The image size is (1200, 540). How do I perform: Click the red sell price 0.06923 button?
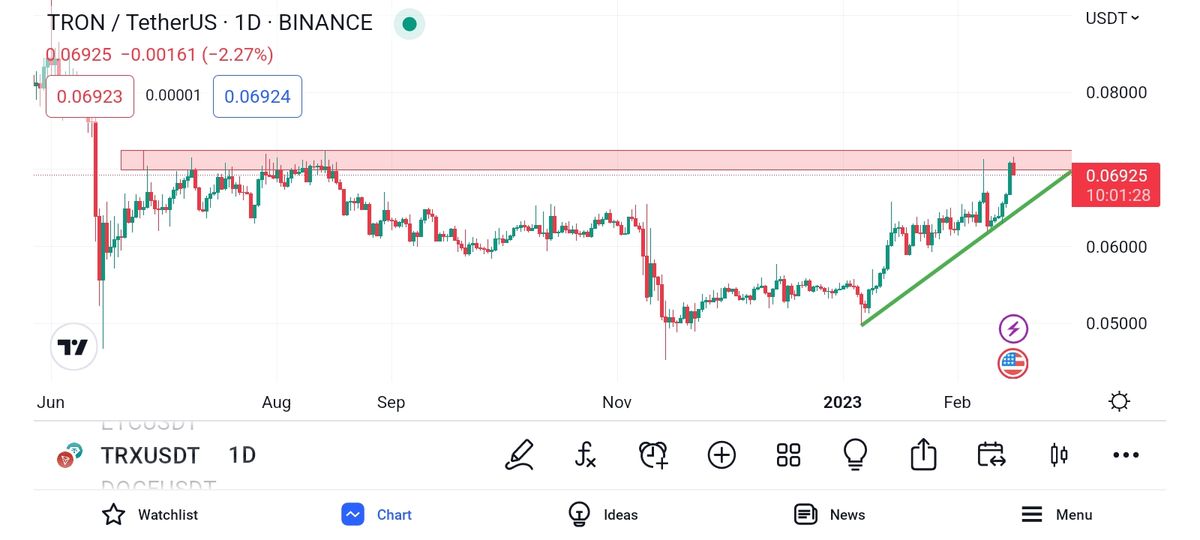point(90,97)
